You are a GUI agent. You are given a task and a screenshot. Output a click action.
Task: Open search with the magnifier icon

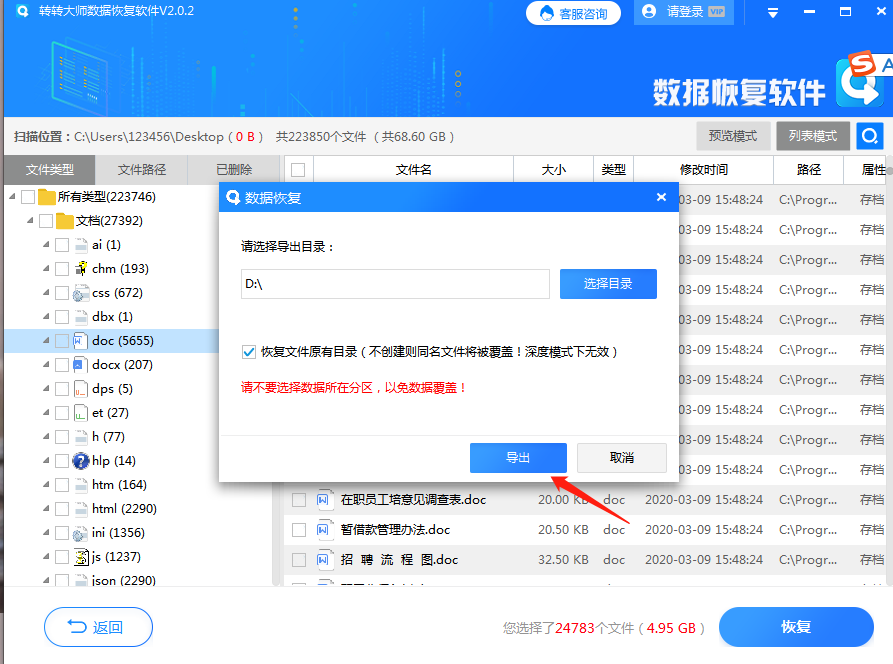(x=871, y=135)
